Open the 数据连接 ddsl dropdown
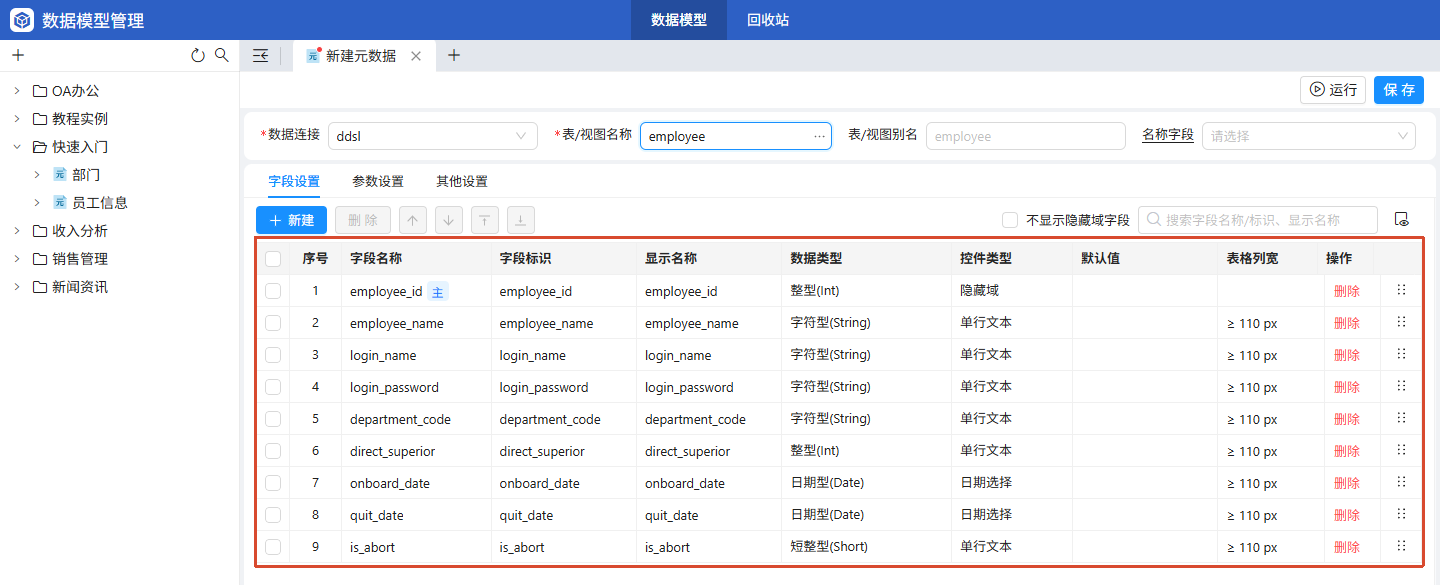The width and height of the screenshot is (1440, 585). (x=433, y=136)
